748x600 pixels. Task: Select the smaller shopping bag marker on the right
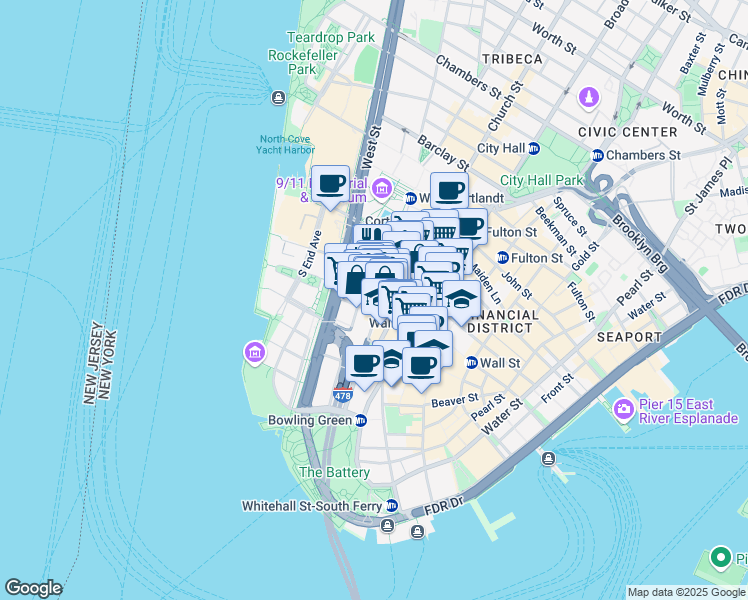pos(385,272)
